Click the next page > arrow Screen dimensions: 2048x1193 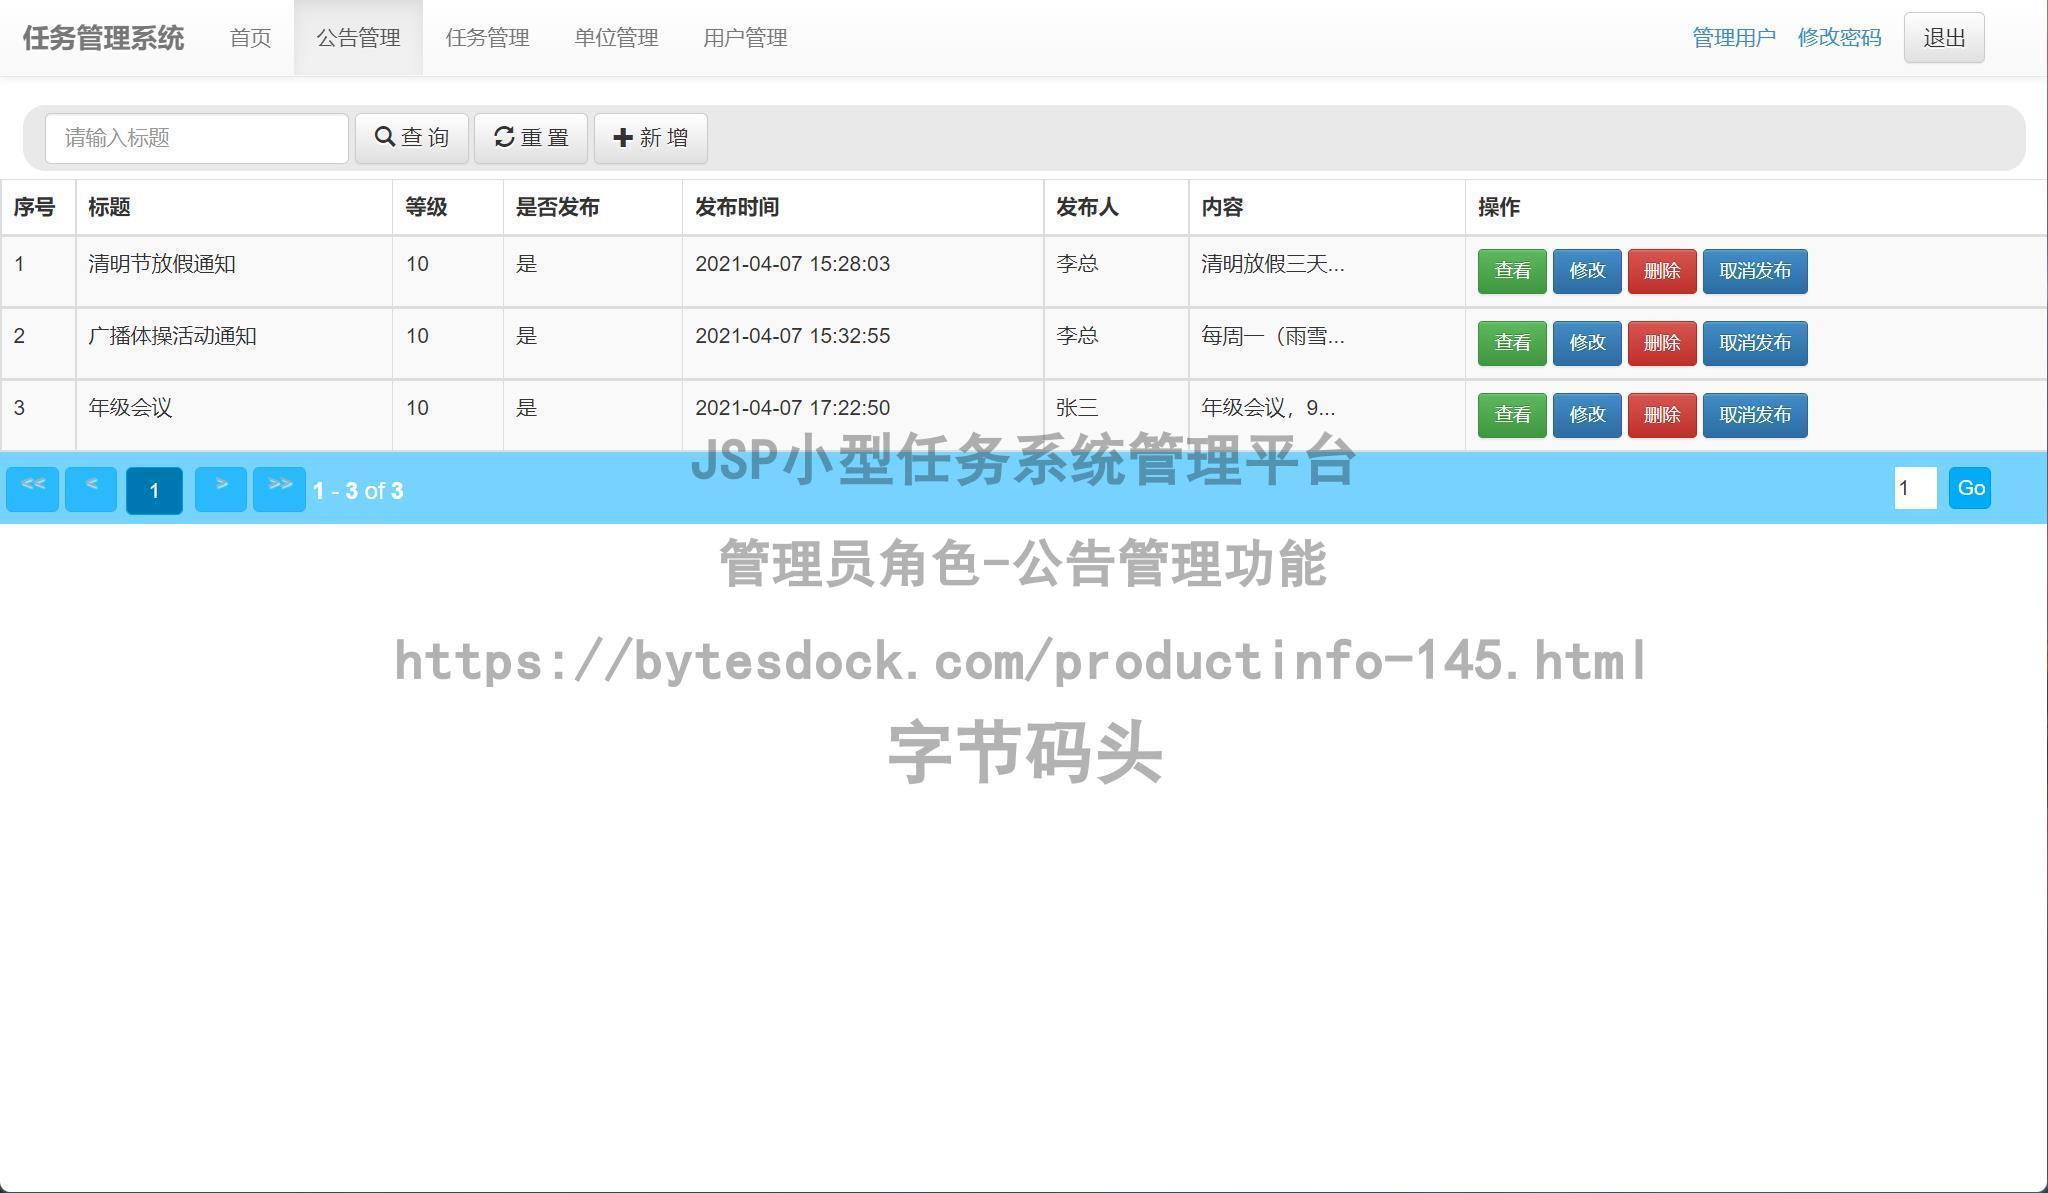tap(221, 489)
